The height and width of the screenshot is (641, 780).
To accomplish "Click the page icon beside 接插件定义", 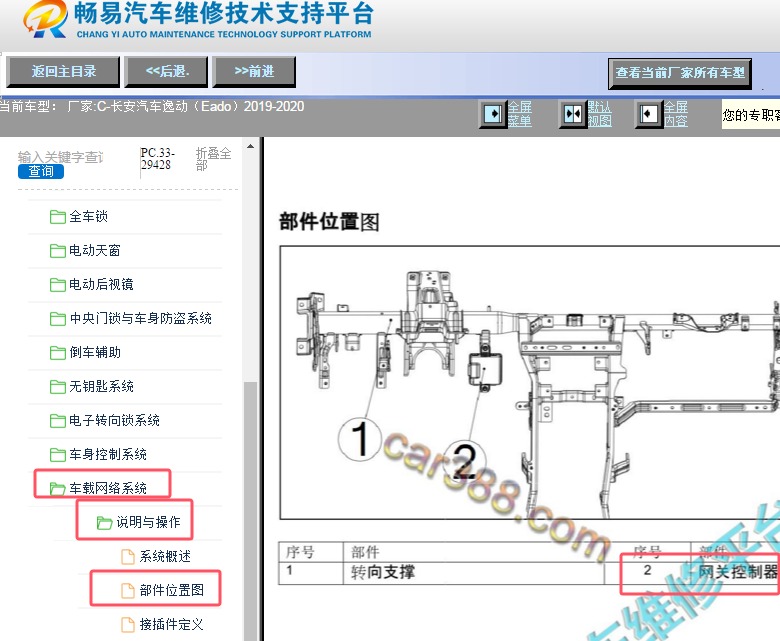I will tap(128, 624).
